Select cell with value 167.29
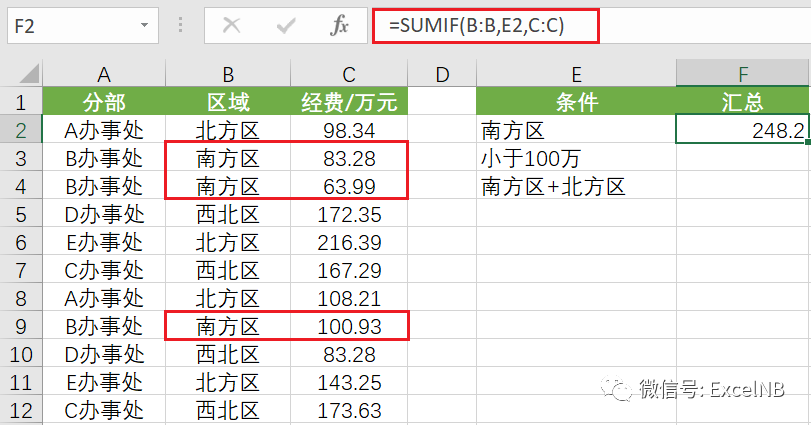811x425 pixels. (x=349, y=269)
